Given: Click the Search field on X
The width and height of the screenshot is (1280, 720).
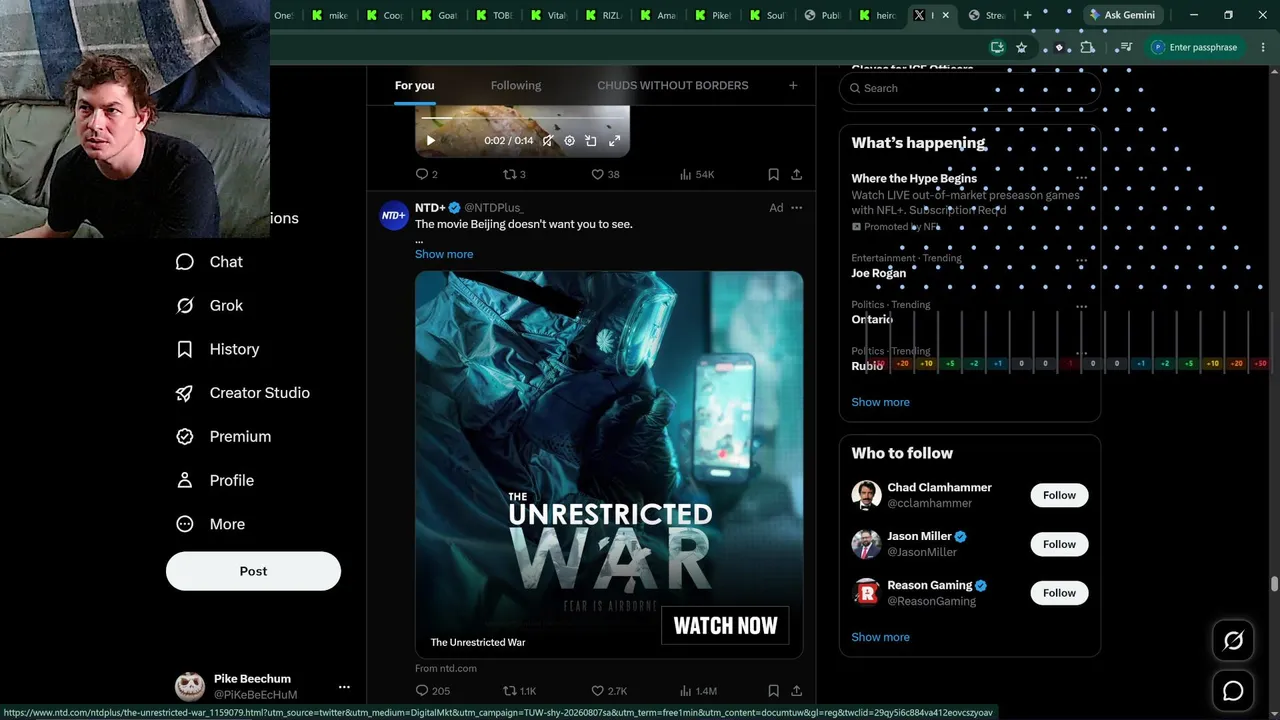Looking at the screenshot, I should [x=970, y=88].
